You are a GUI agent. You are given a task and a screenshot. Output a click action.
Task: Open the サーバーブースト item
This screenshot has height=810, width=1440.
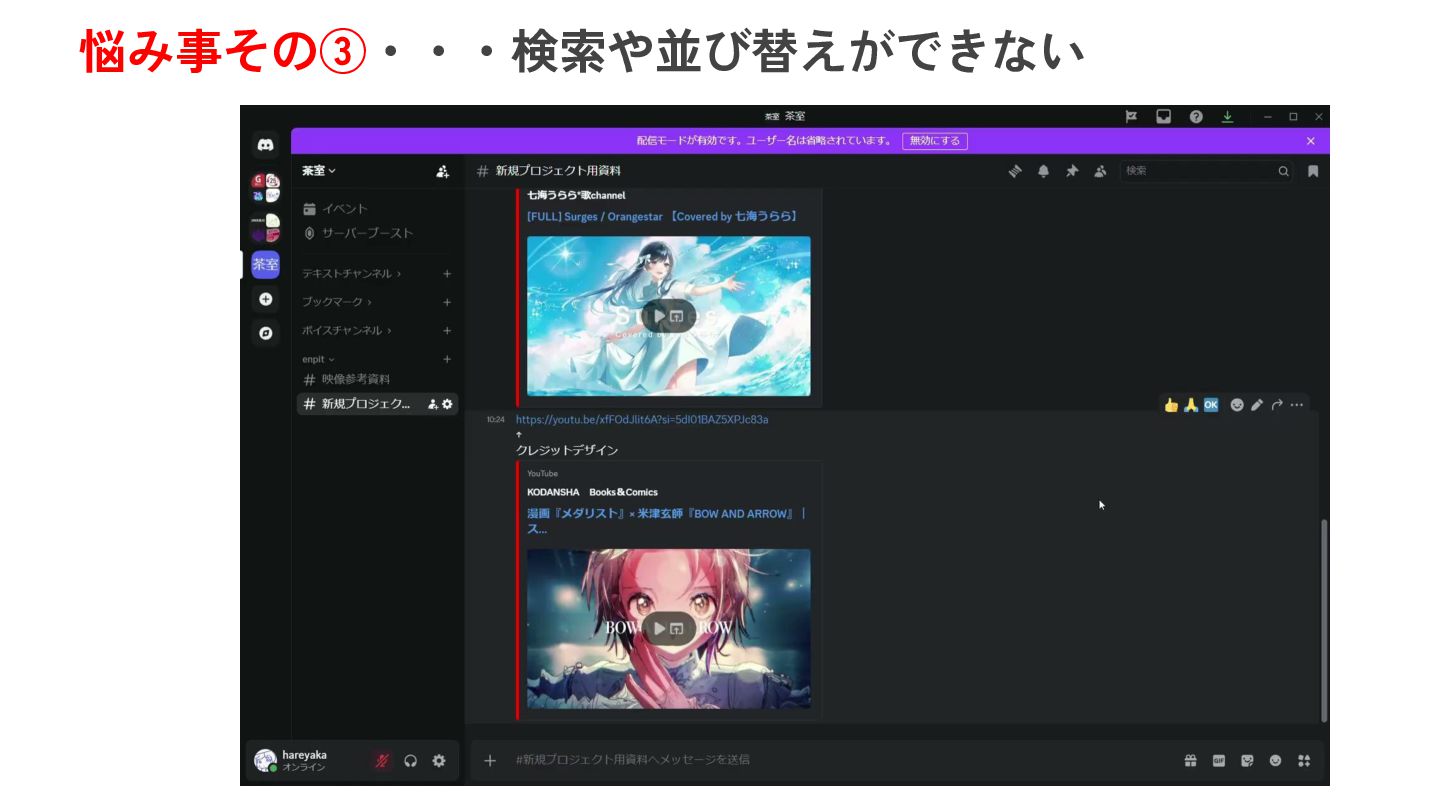point(377,233)
